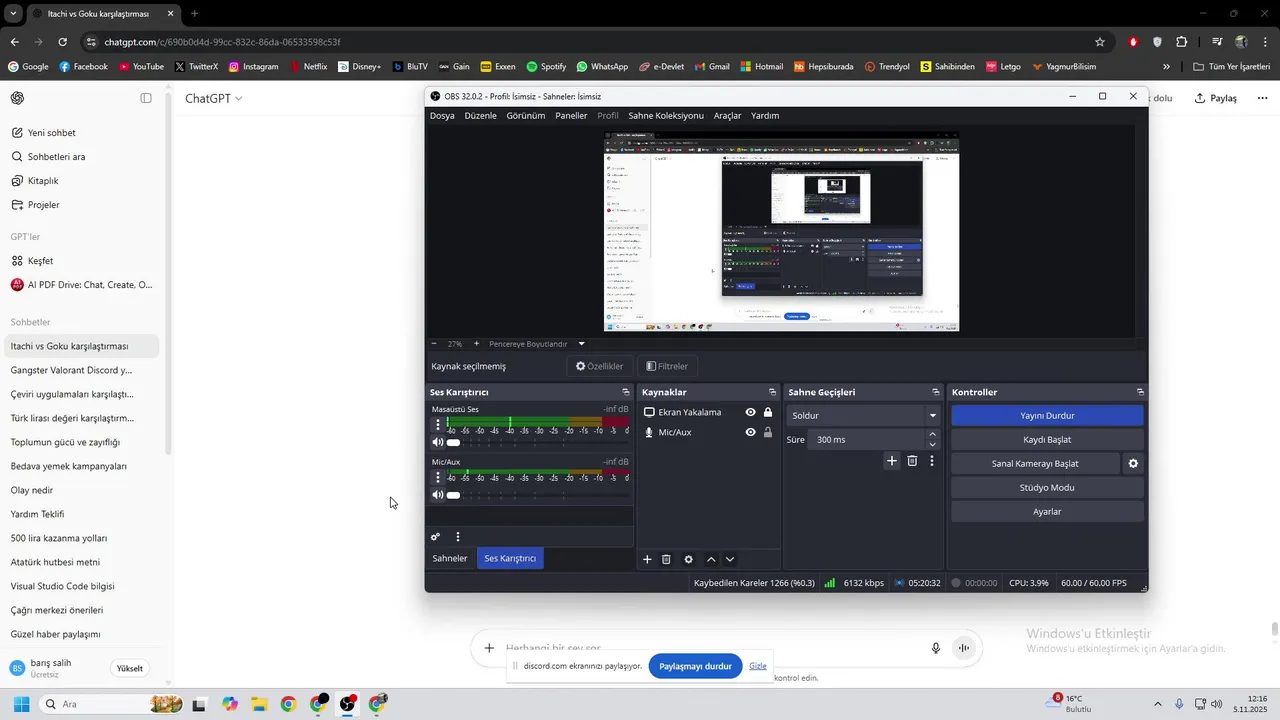The image size is (1280, 720).
Task: Click Yayını Durdur button
Action: [1047, 415]
